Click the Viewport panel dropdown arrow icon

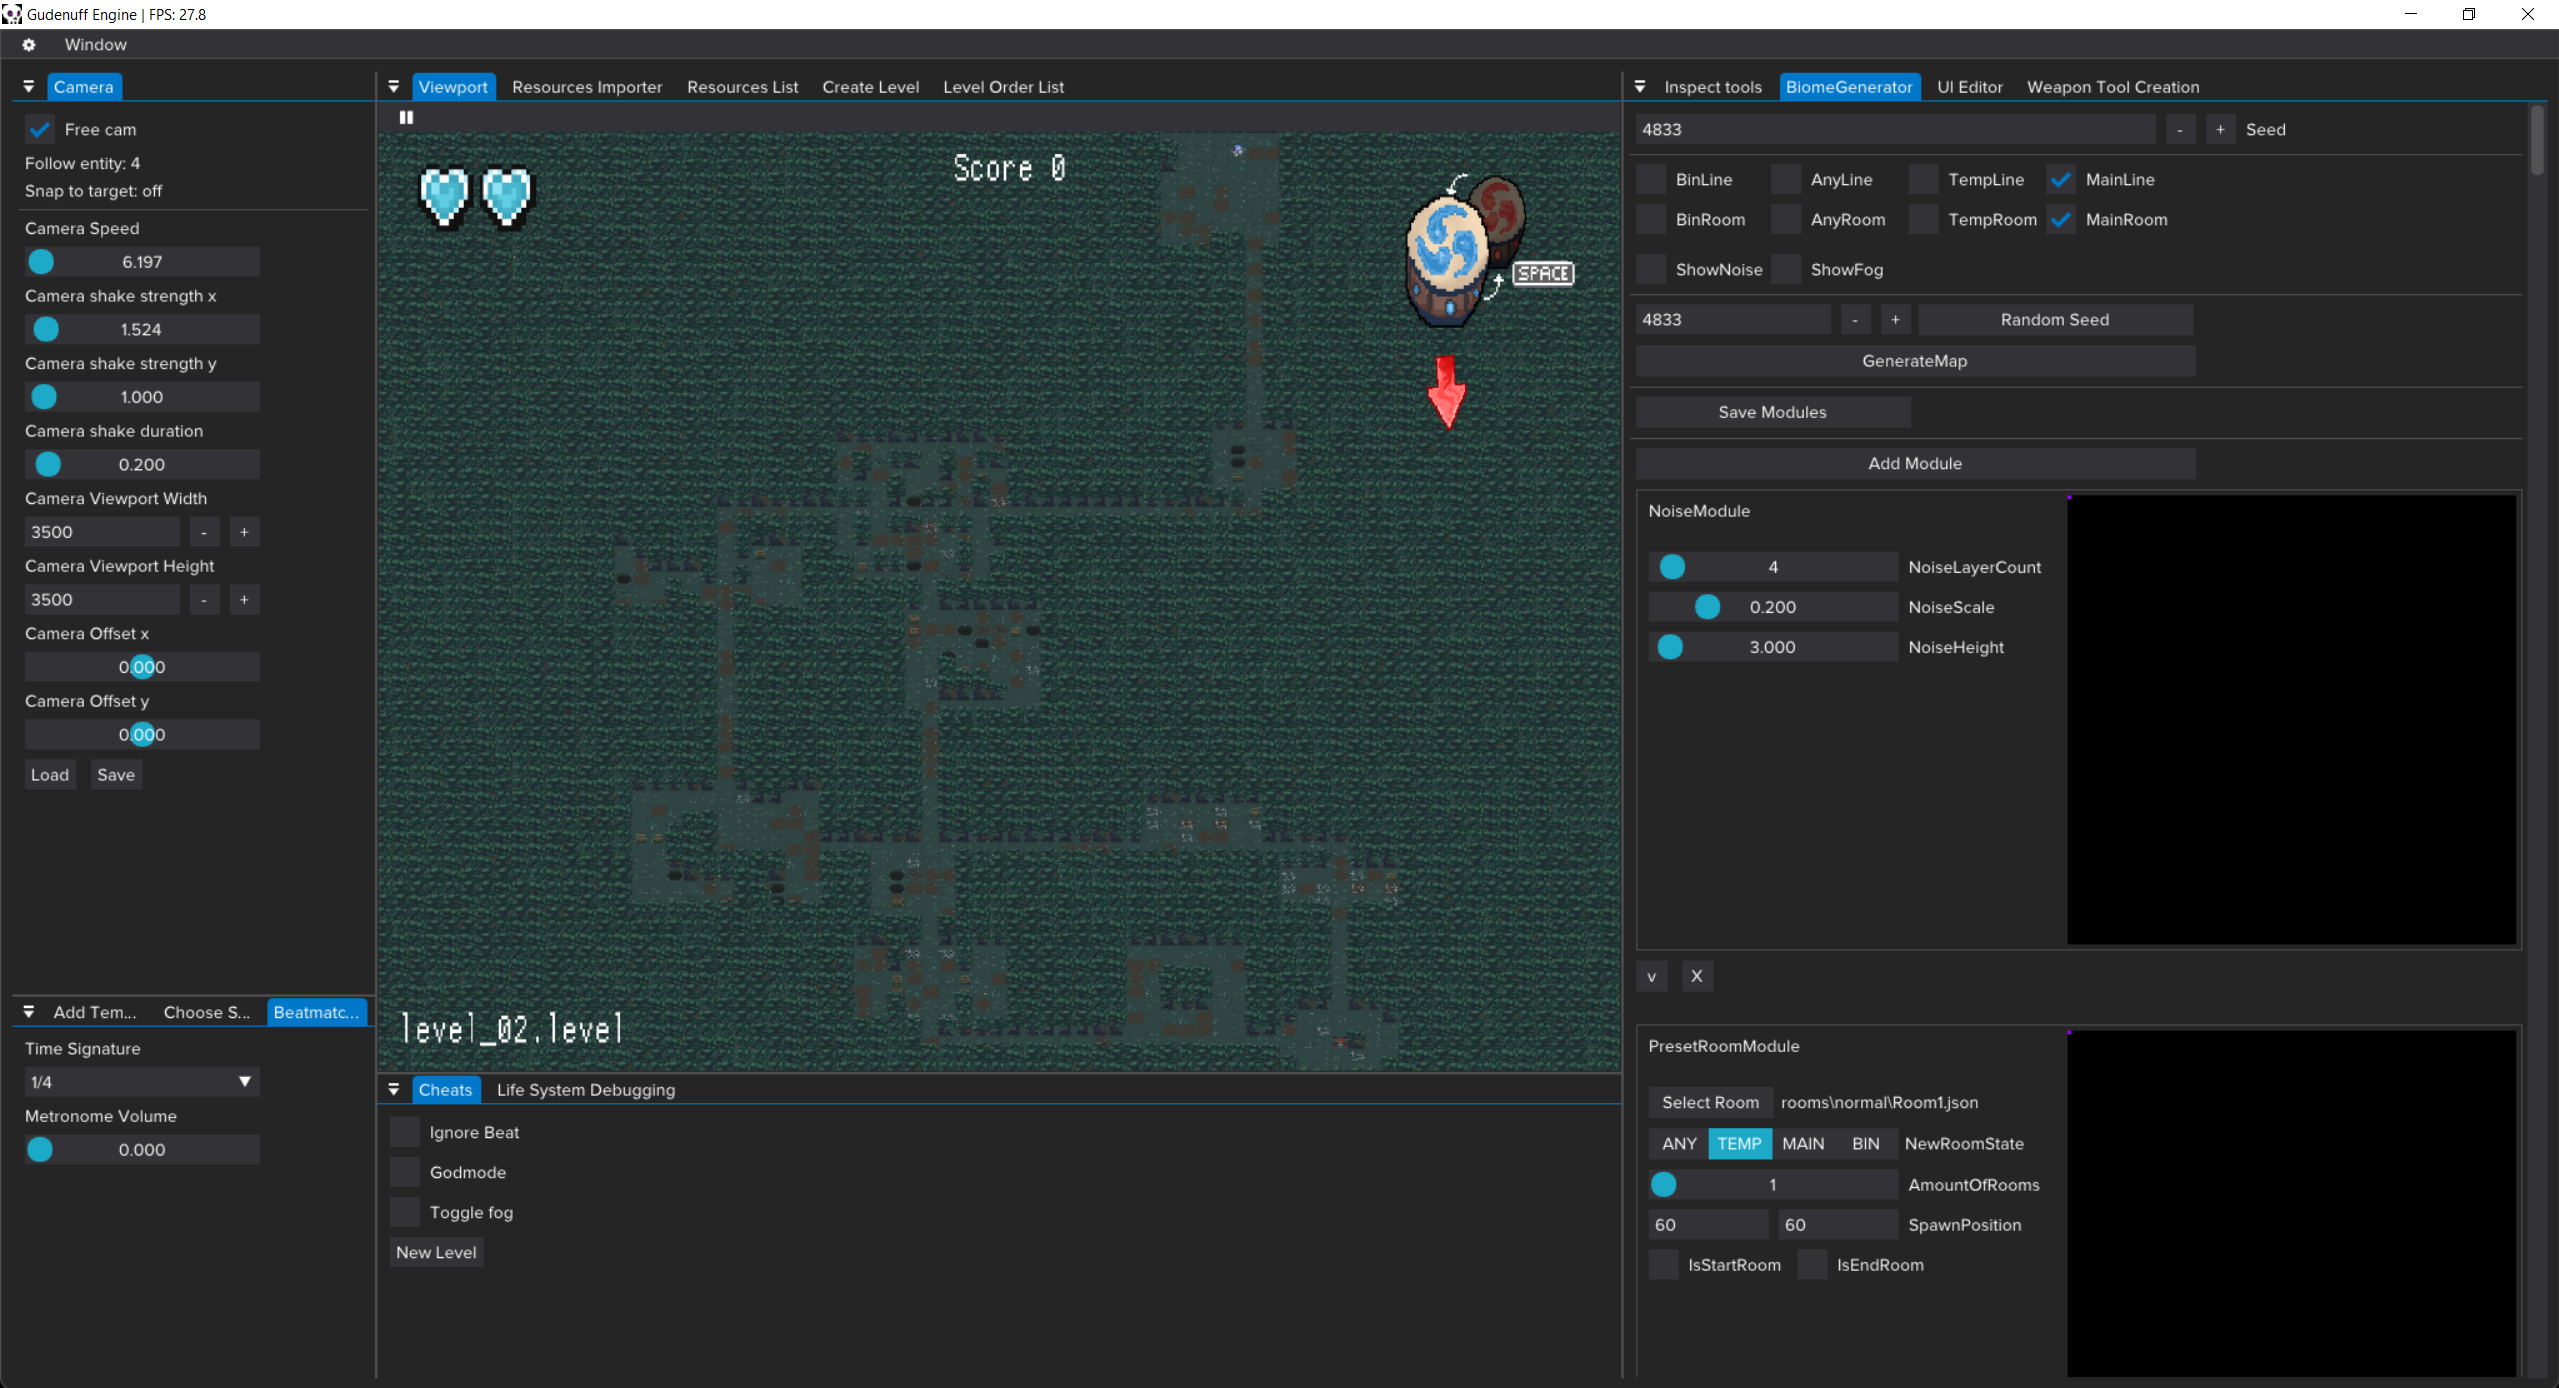(394, 87)
